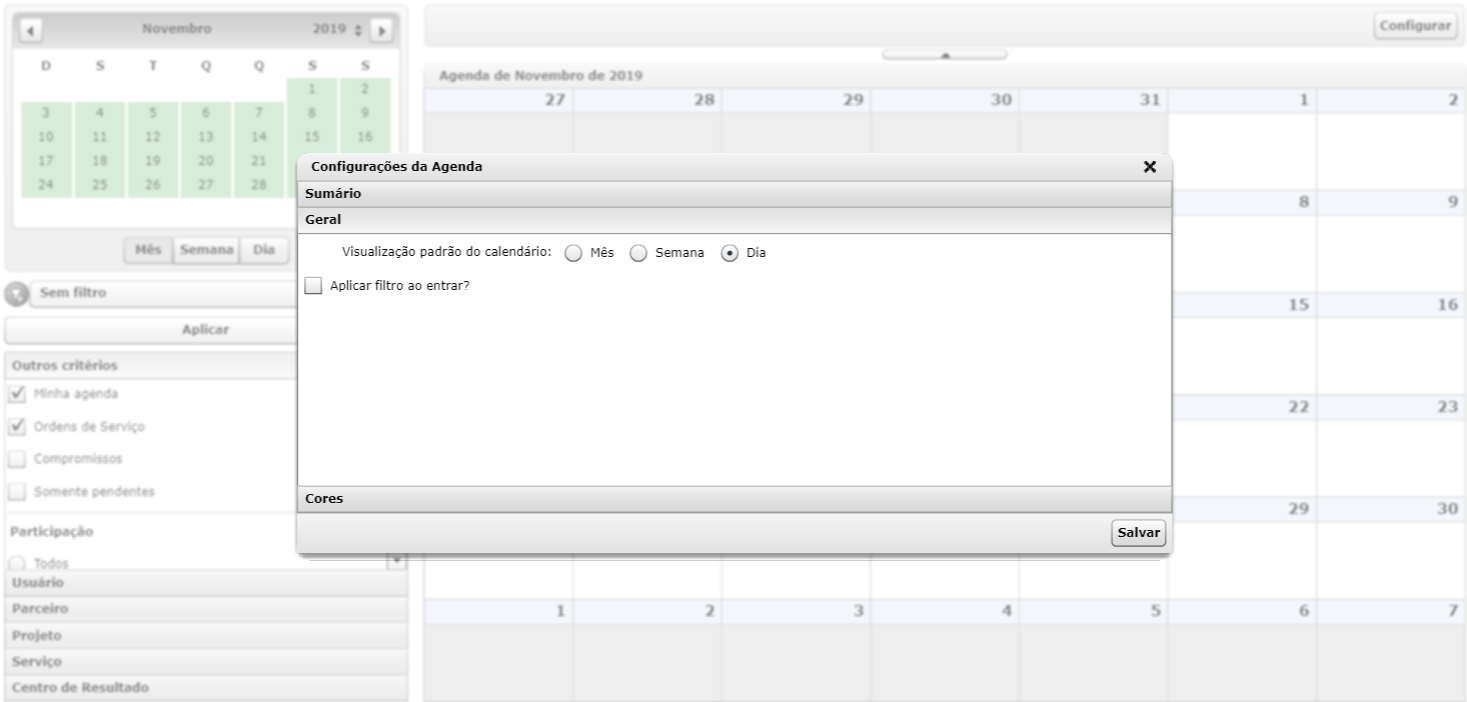The height and width of the screenshot is (702, 1467).
Task: Expand Centro de Resultado section
Action: coord(207,688)
